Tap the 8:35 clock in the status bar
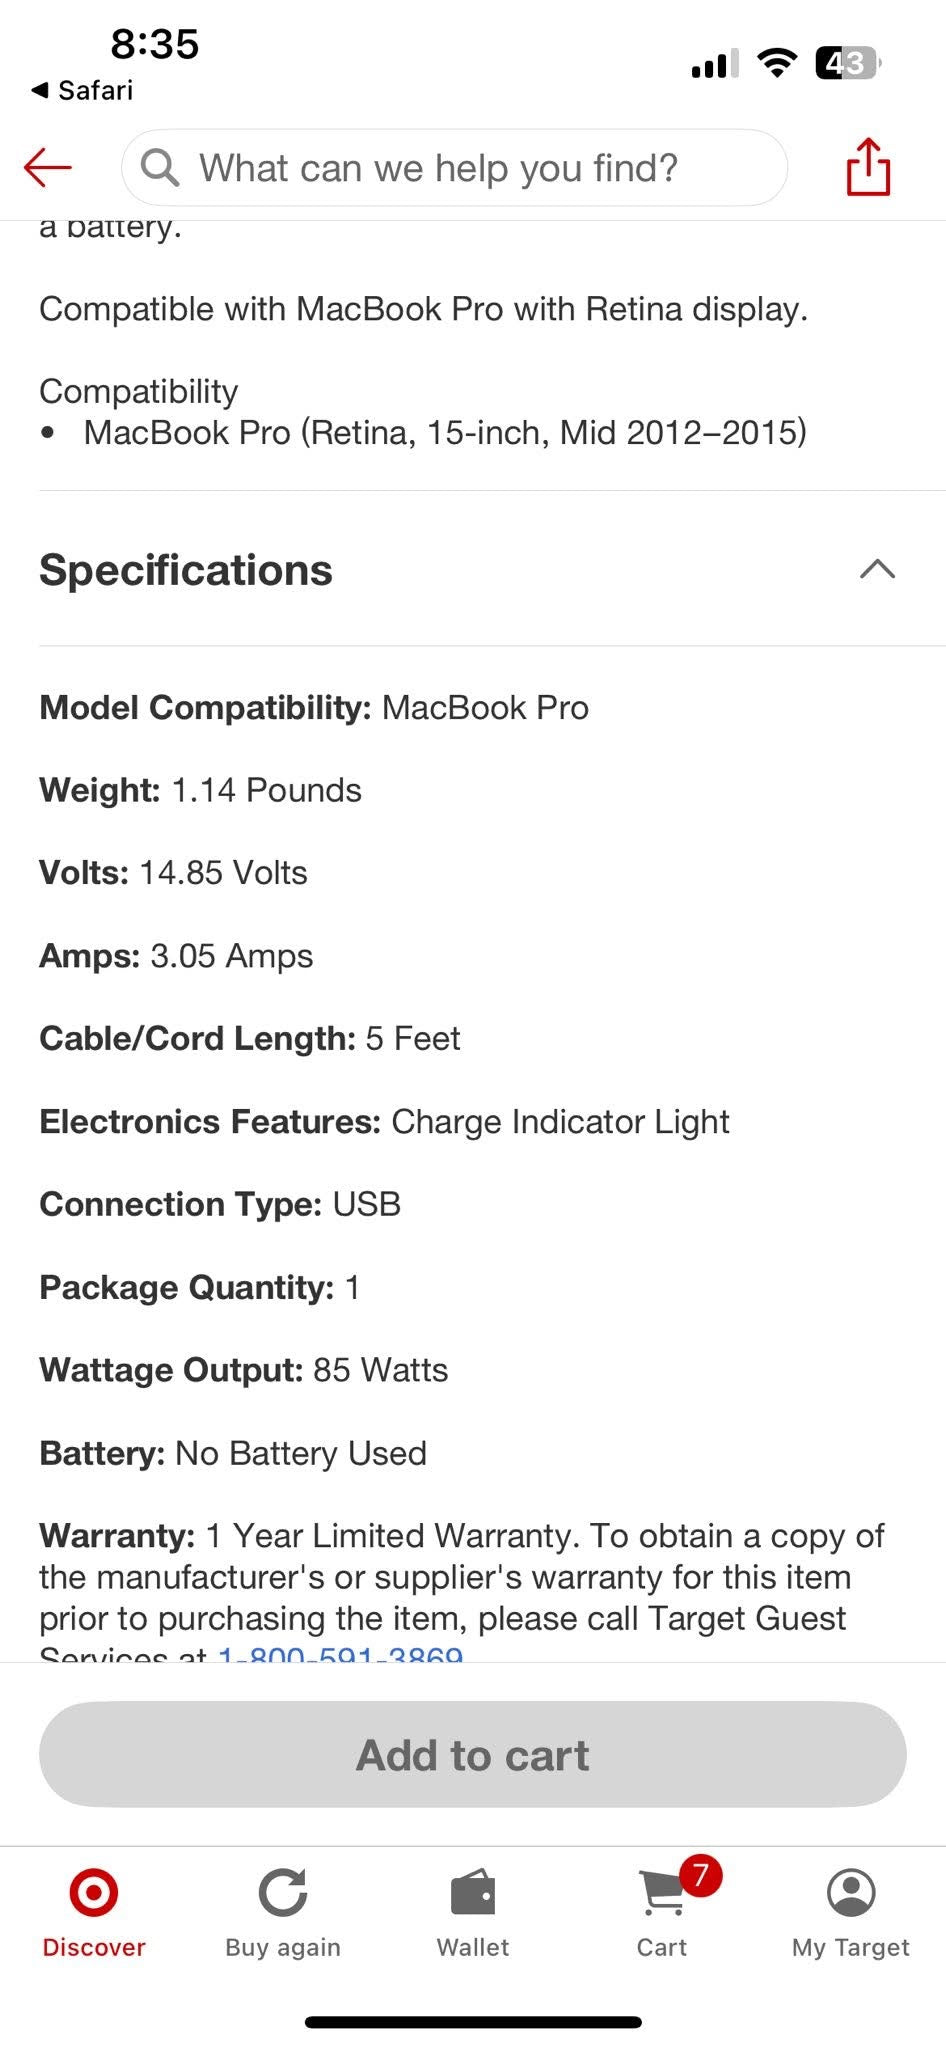946x2048 pixels. click(x=155, y=44)
